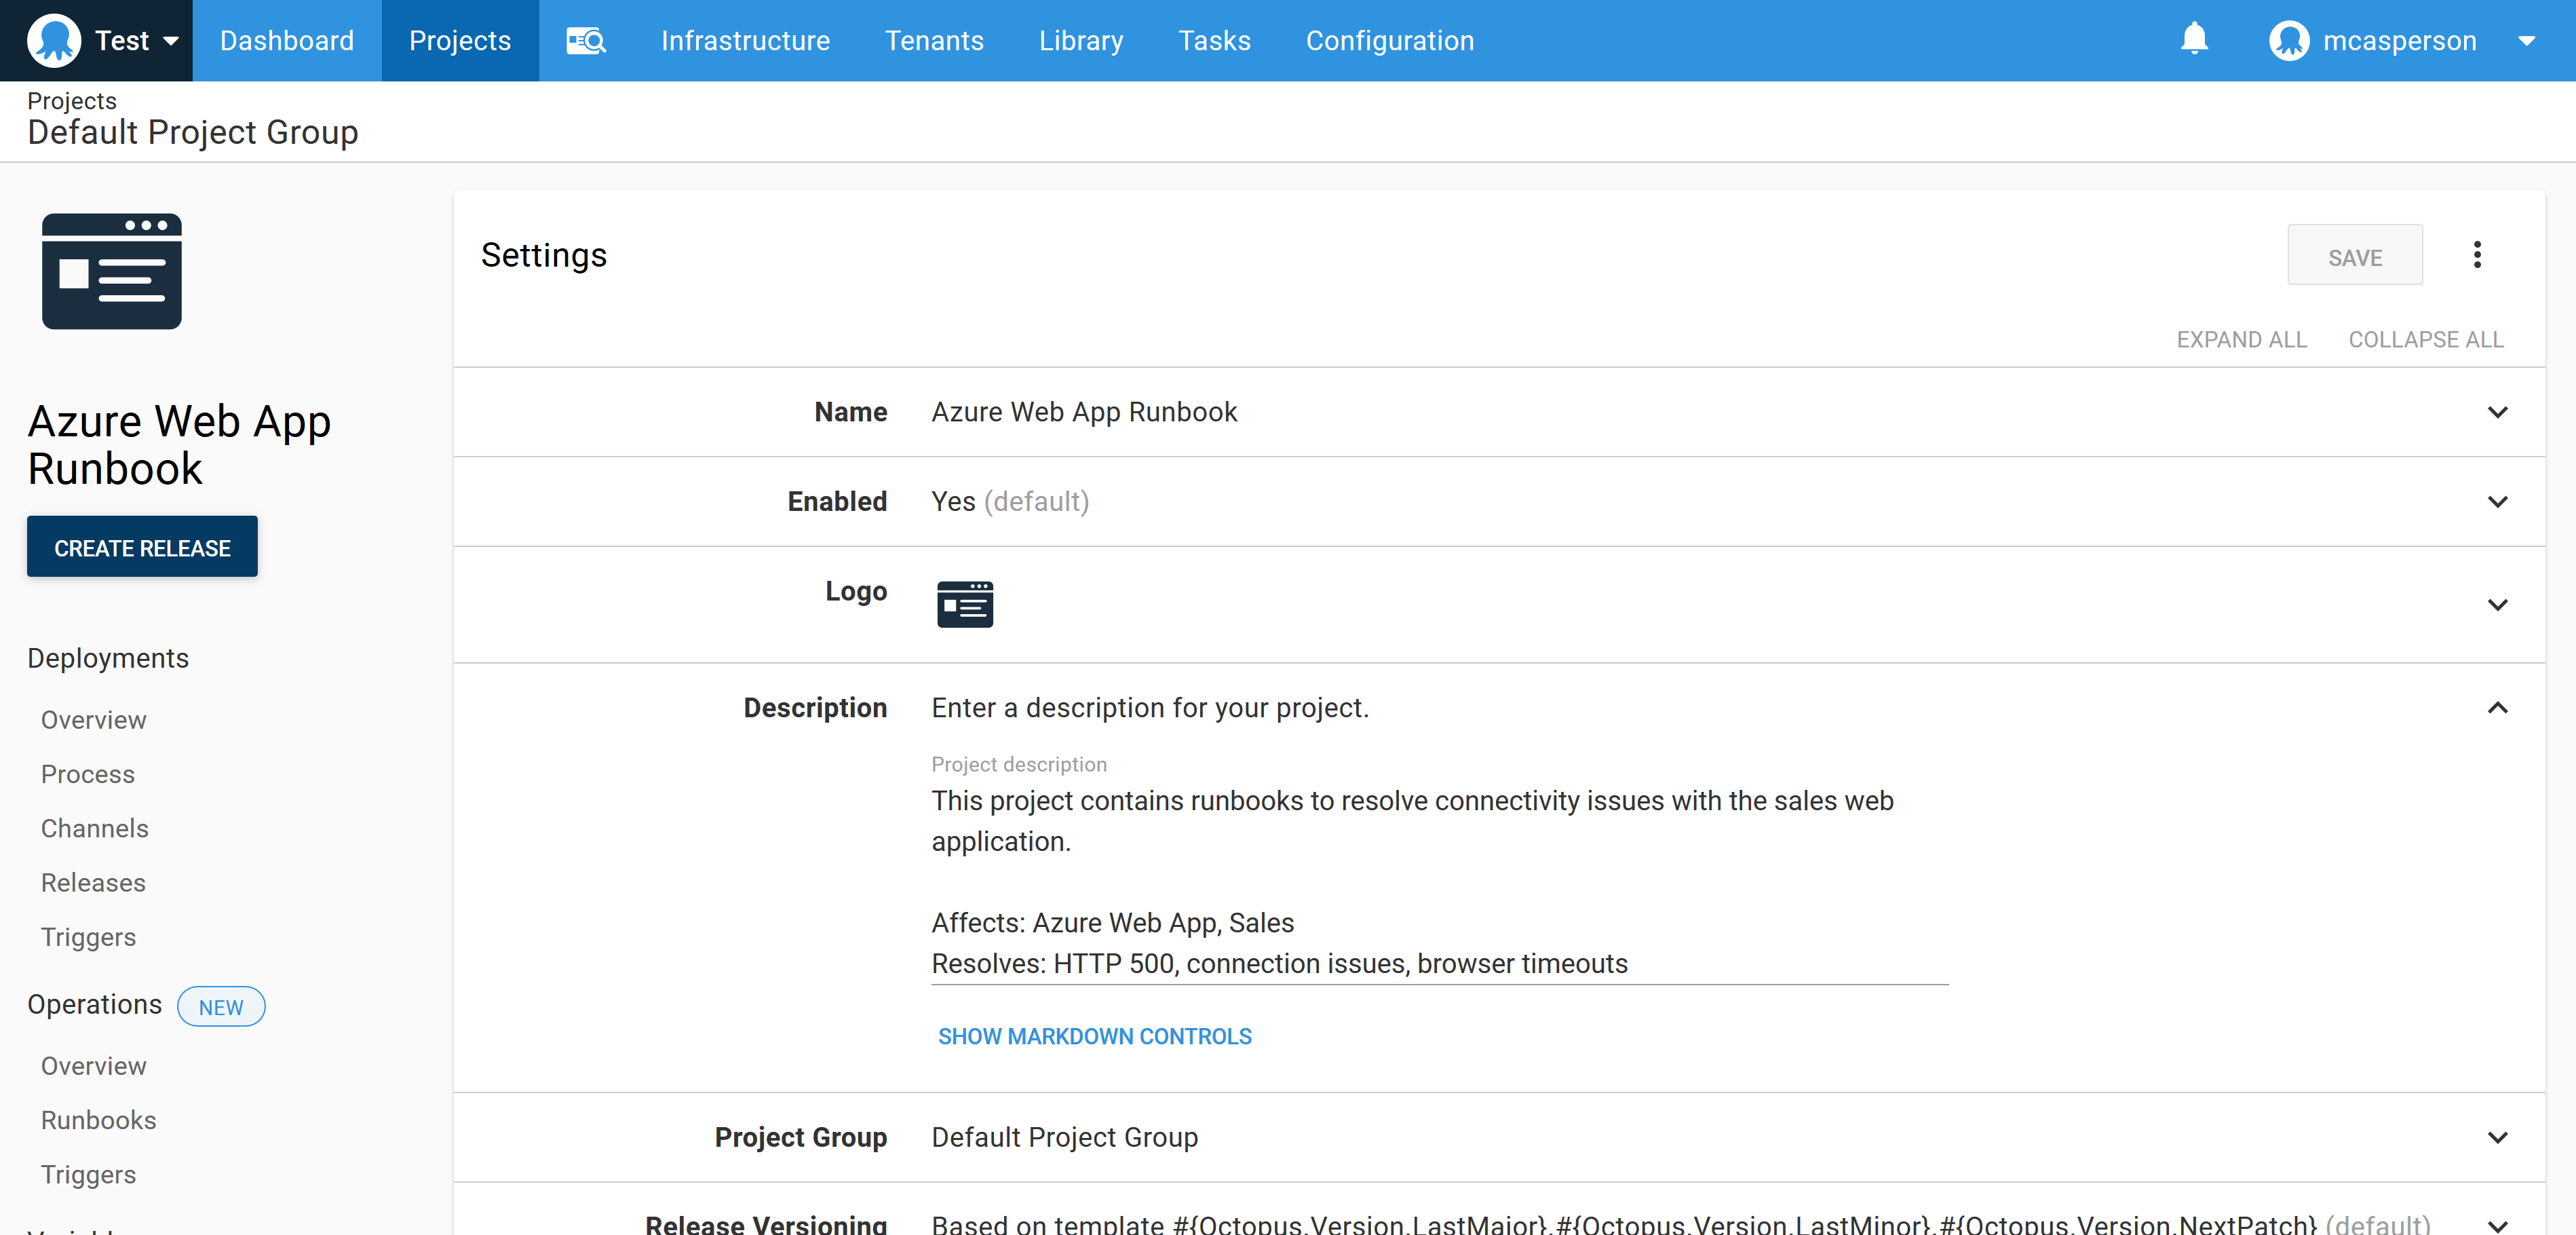Expand the Name settings row

2498,412
